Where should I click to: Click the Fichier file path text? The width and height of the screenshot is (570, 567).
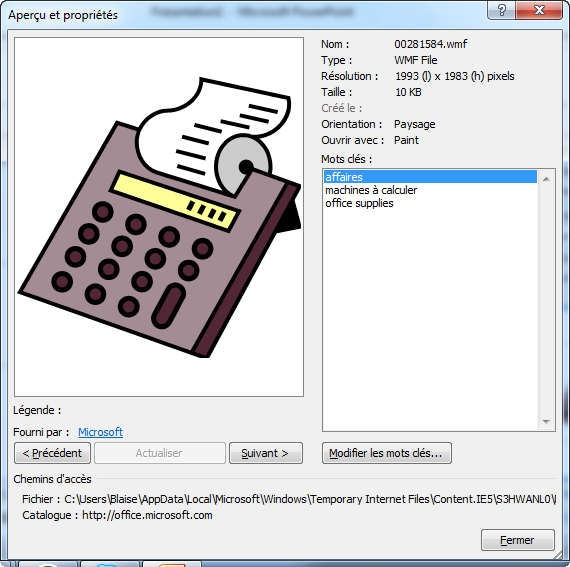[310, 499]
